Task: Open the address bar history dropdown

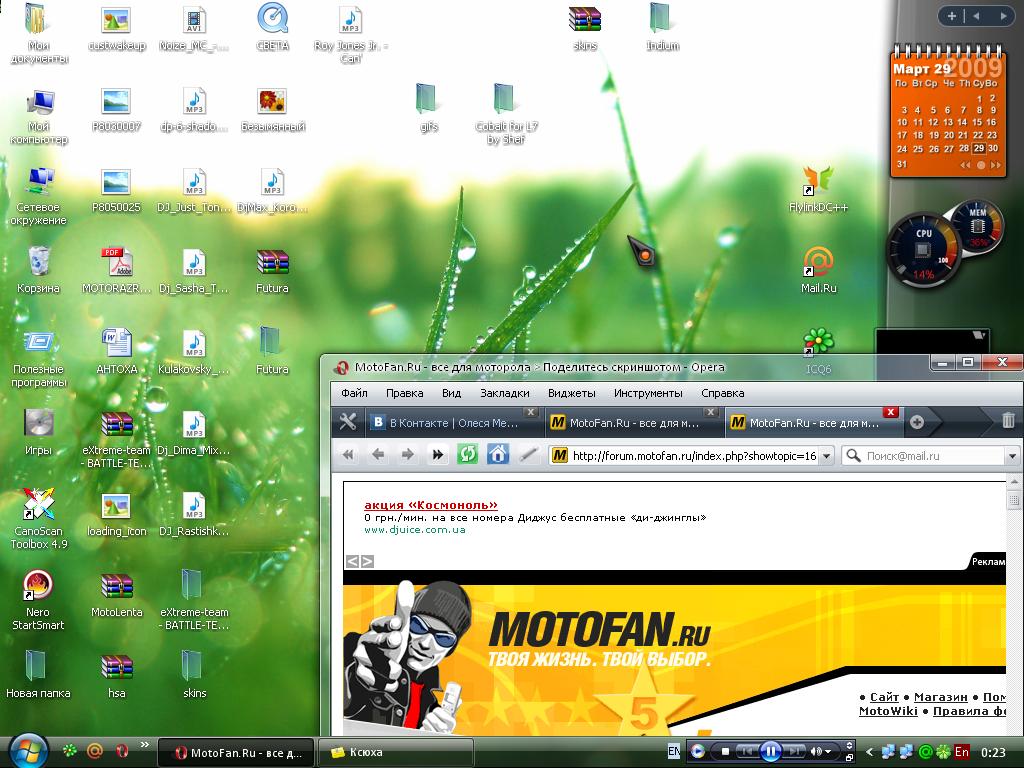Action: [826, 456]
